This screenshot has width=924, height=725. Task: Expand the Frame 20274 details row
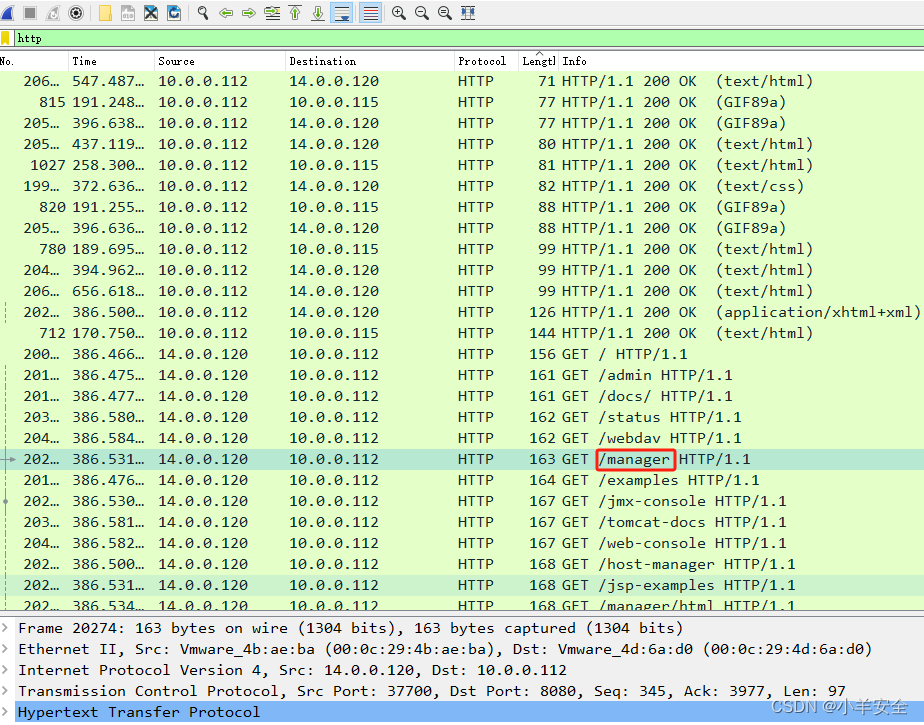point(8,627)
